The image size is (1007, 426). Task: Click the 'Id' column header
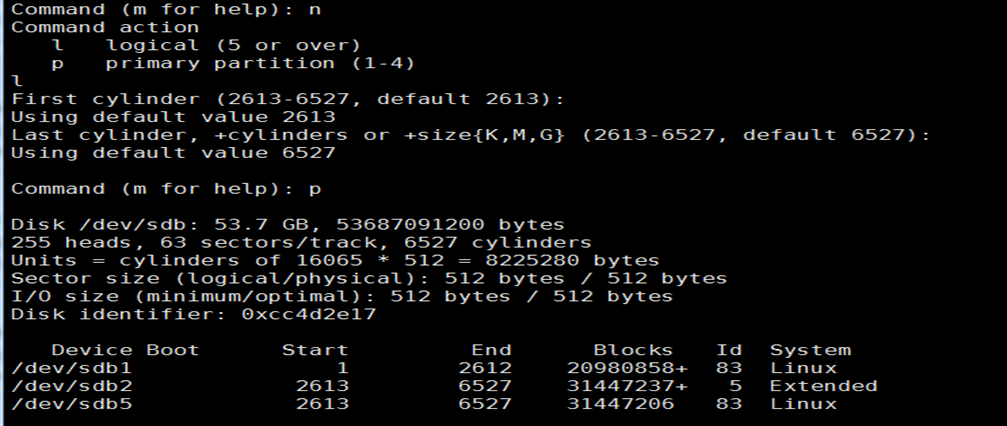(729, 350)
